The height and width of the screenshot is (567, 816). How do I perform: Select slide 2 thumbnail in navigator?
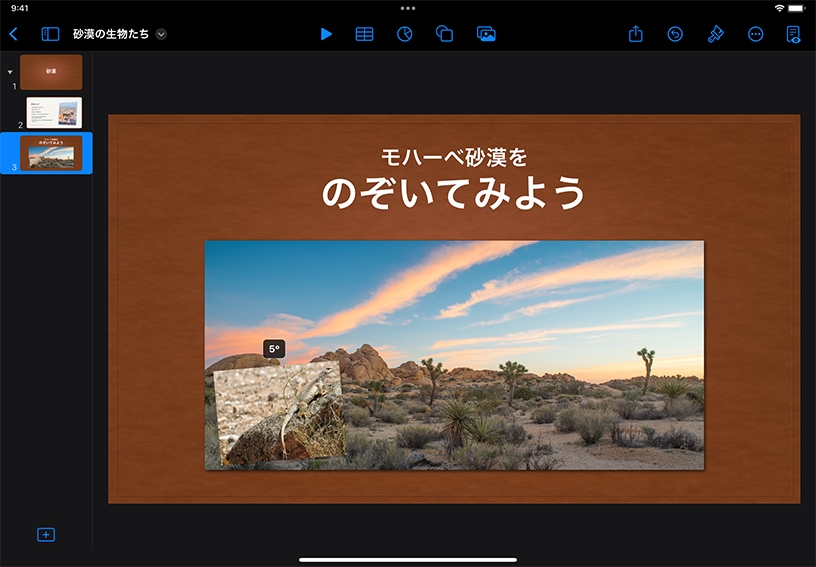click(x=54, y=112)
